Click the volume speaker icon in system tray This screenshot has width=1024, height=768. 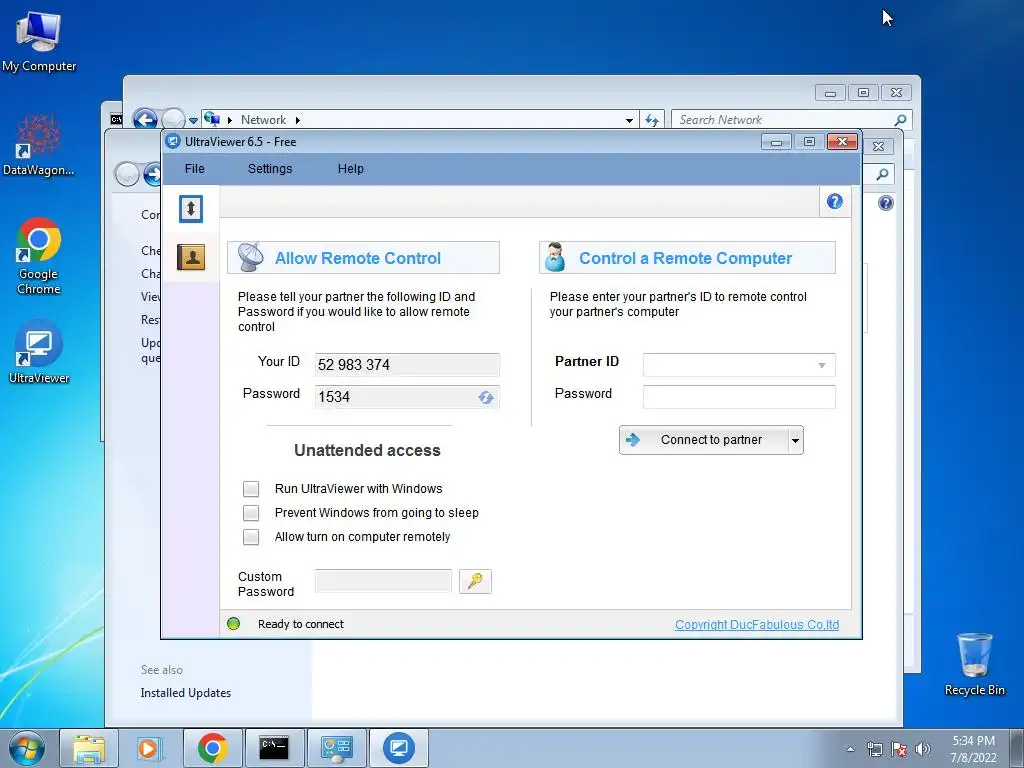[923, 749]
